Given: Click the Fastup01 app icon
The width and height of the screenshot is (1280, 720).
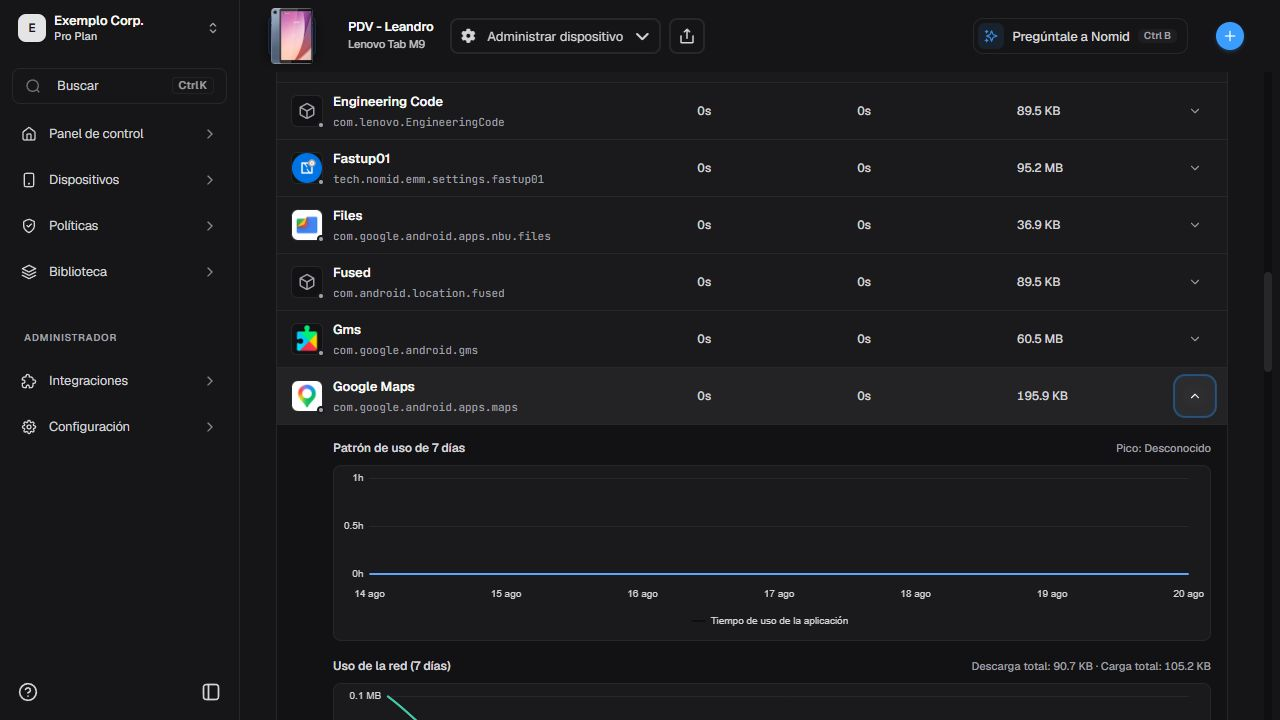Looking at the screenshot, I should click(x=307, y=168).
